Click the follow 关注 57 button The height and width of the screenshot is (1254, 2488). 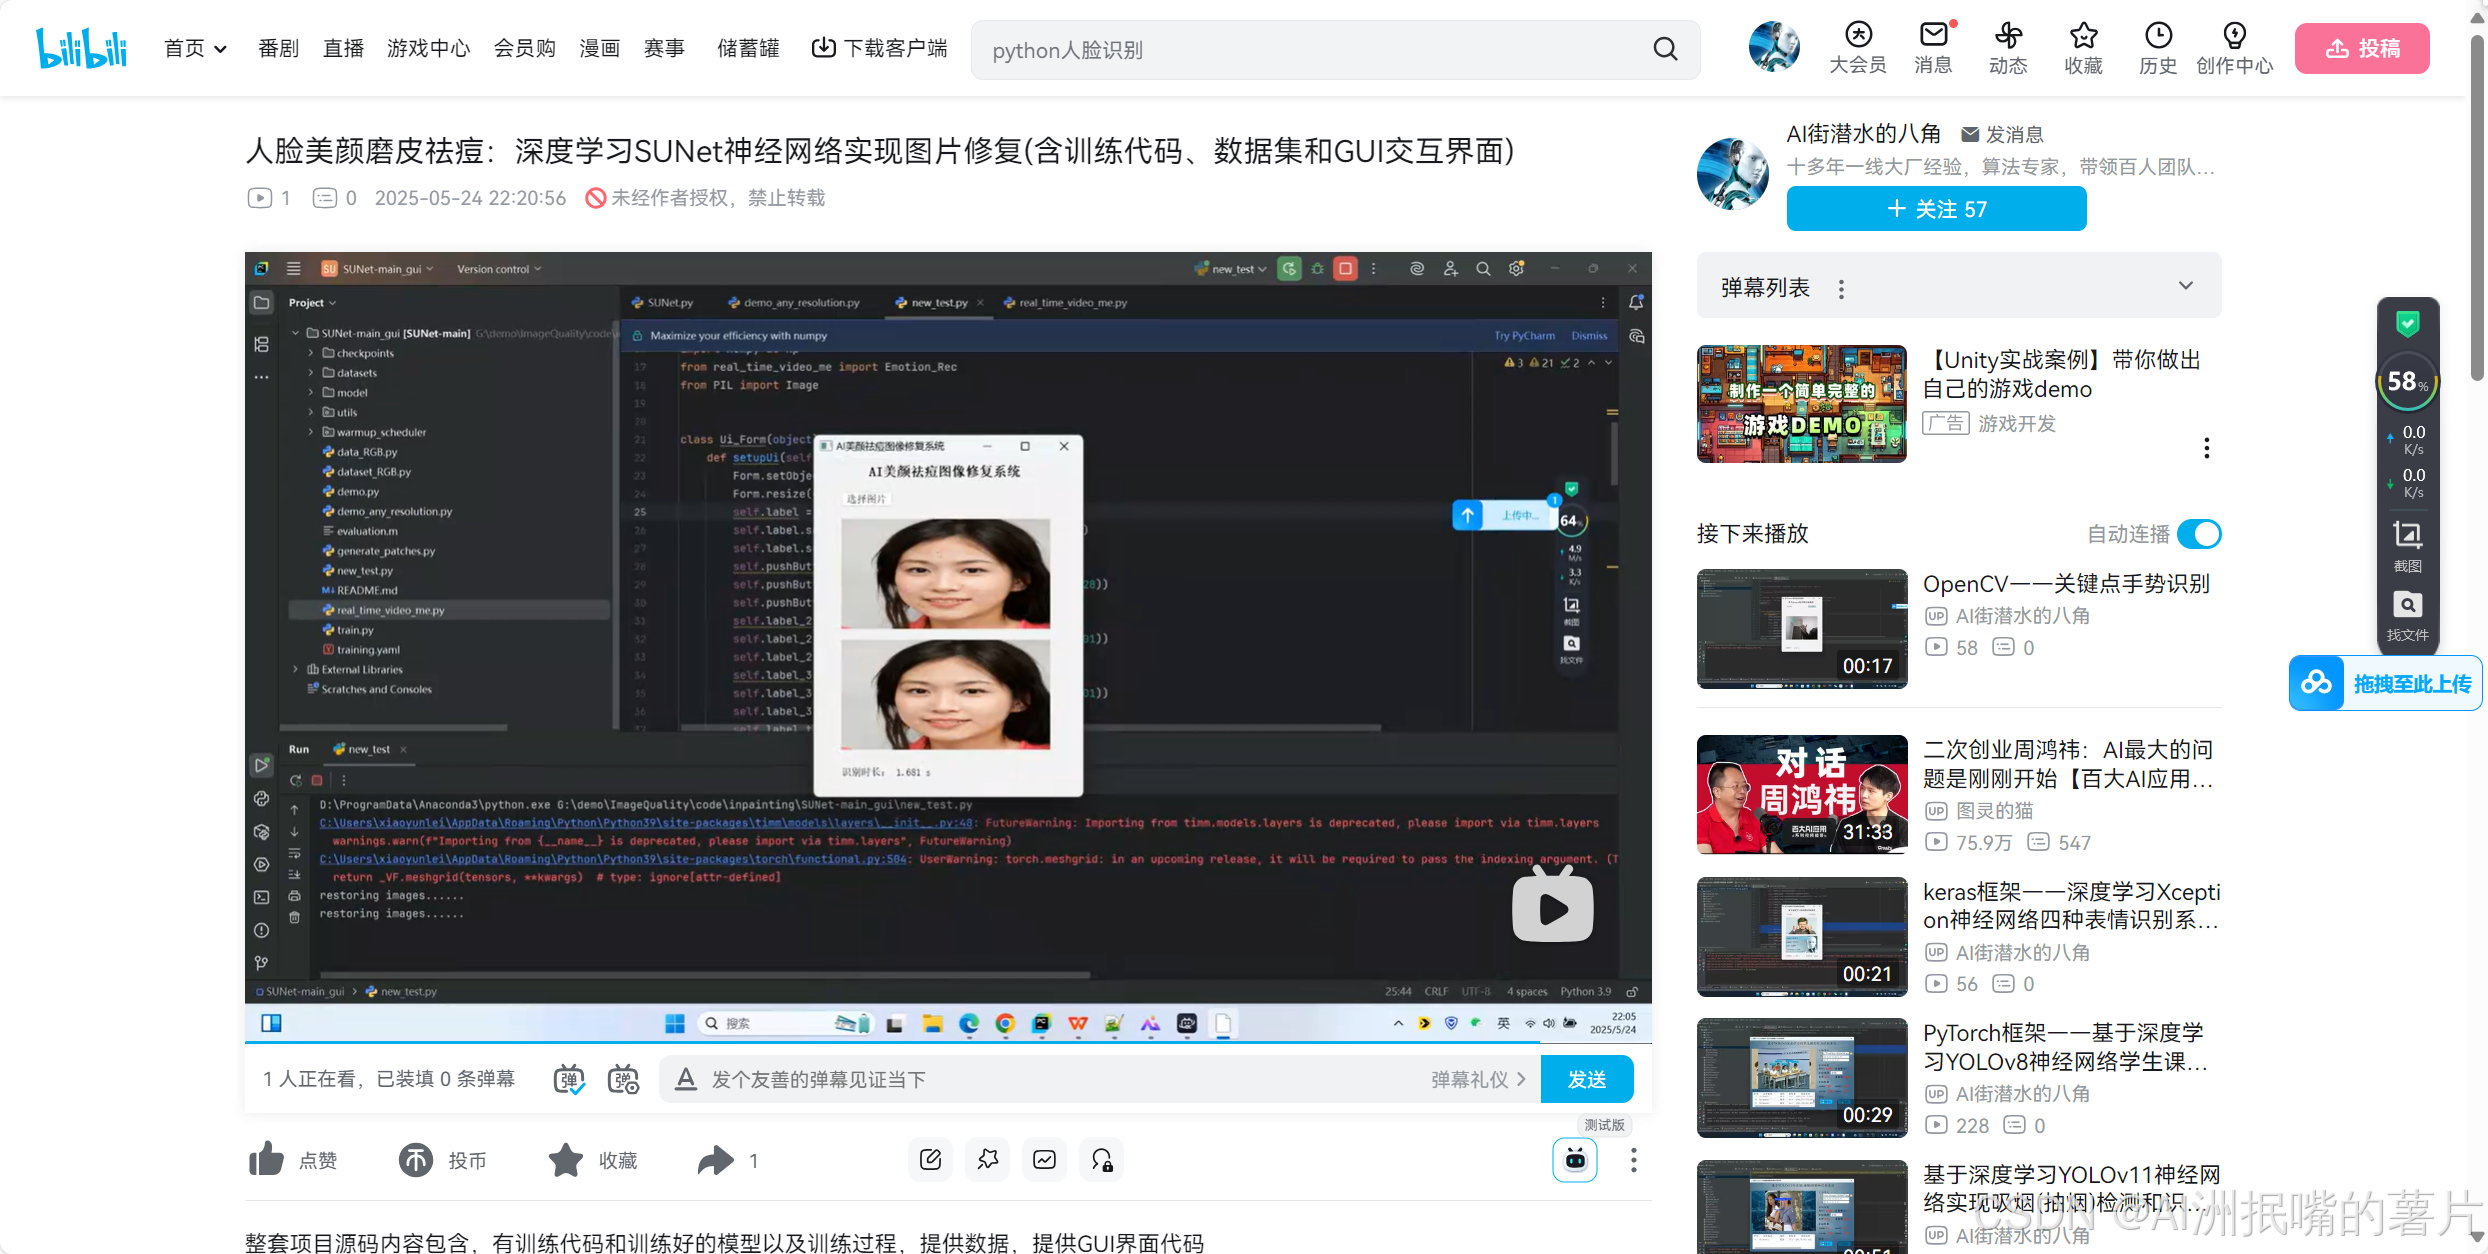click(1936, 209)
